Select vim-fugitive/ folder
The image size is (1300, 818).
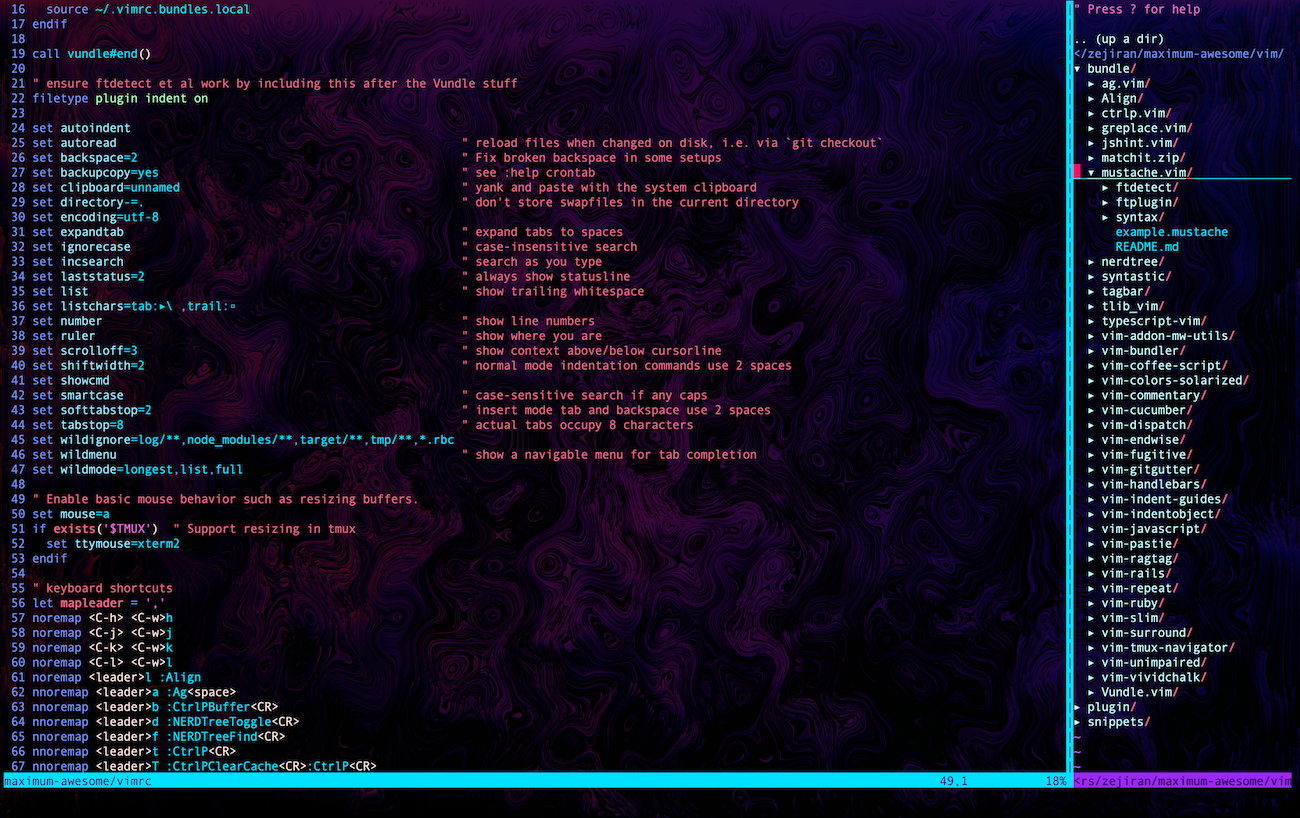(1147, 455)
